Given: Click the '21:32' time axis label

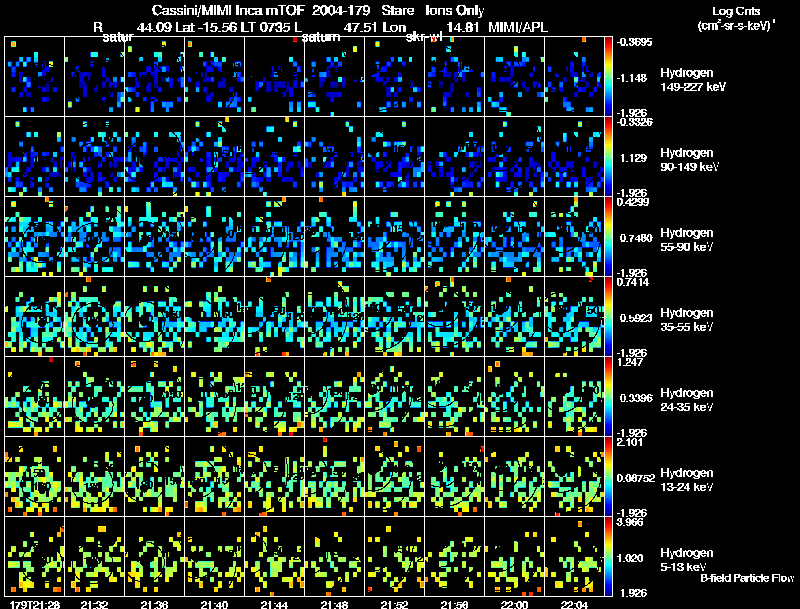Looking at the screenshot, I should [94, 605].
